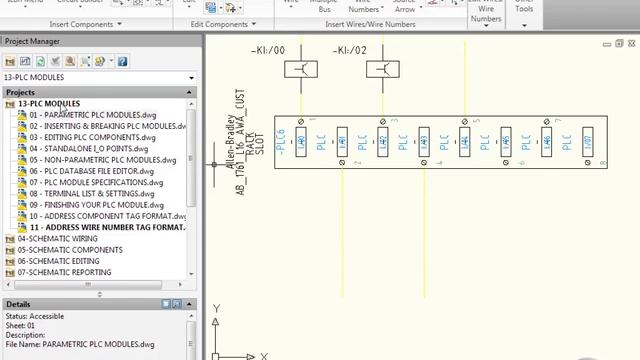Click folder icon of 06-SCHEMATIC EDITING project
The width and height of the screenshot is (640, 360).
coord(10,261)
